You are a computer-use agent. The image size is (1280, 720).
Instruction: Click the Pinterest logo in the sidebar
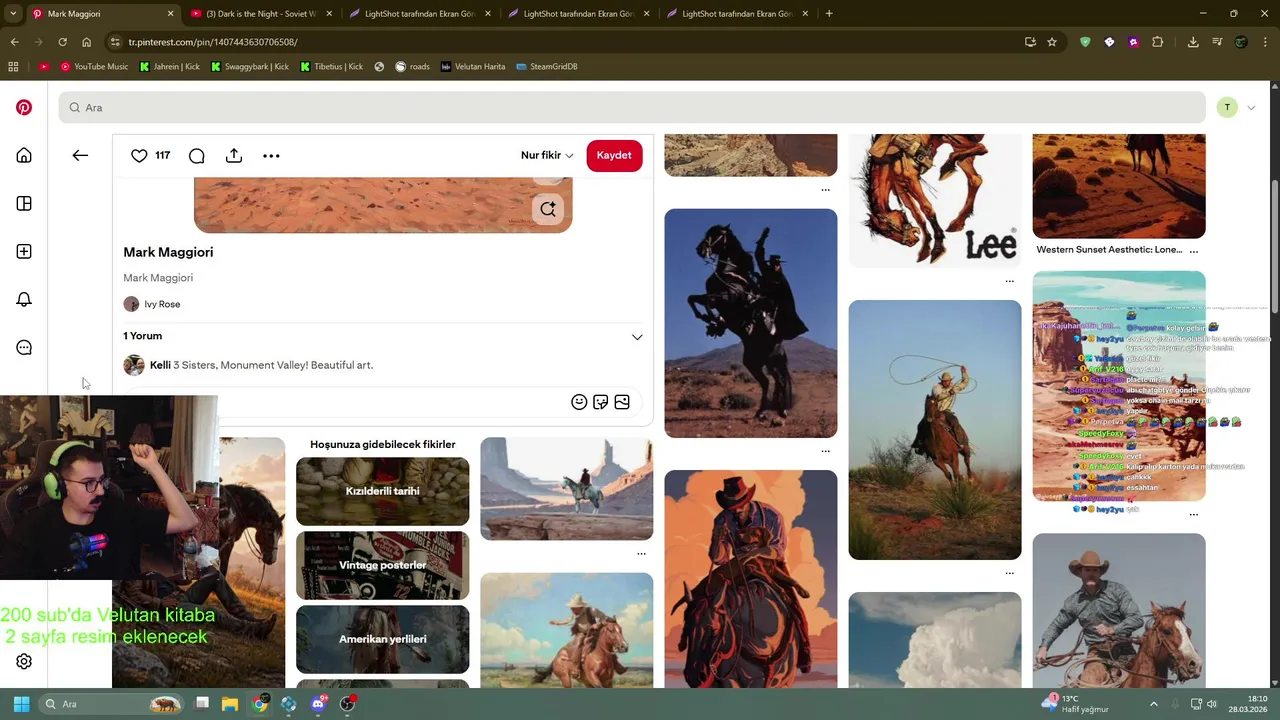24,107
